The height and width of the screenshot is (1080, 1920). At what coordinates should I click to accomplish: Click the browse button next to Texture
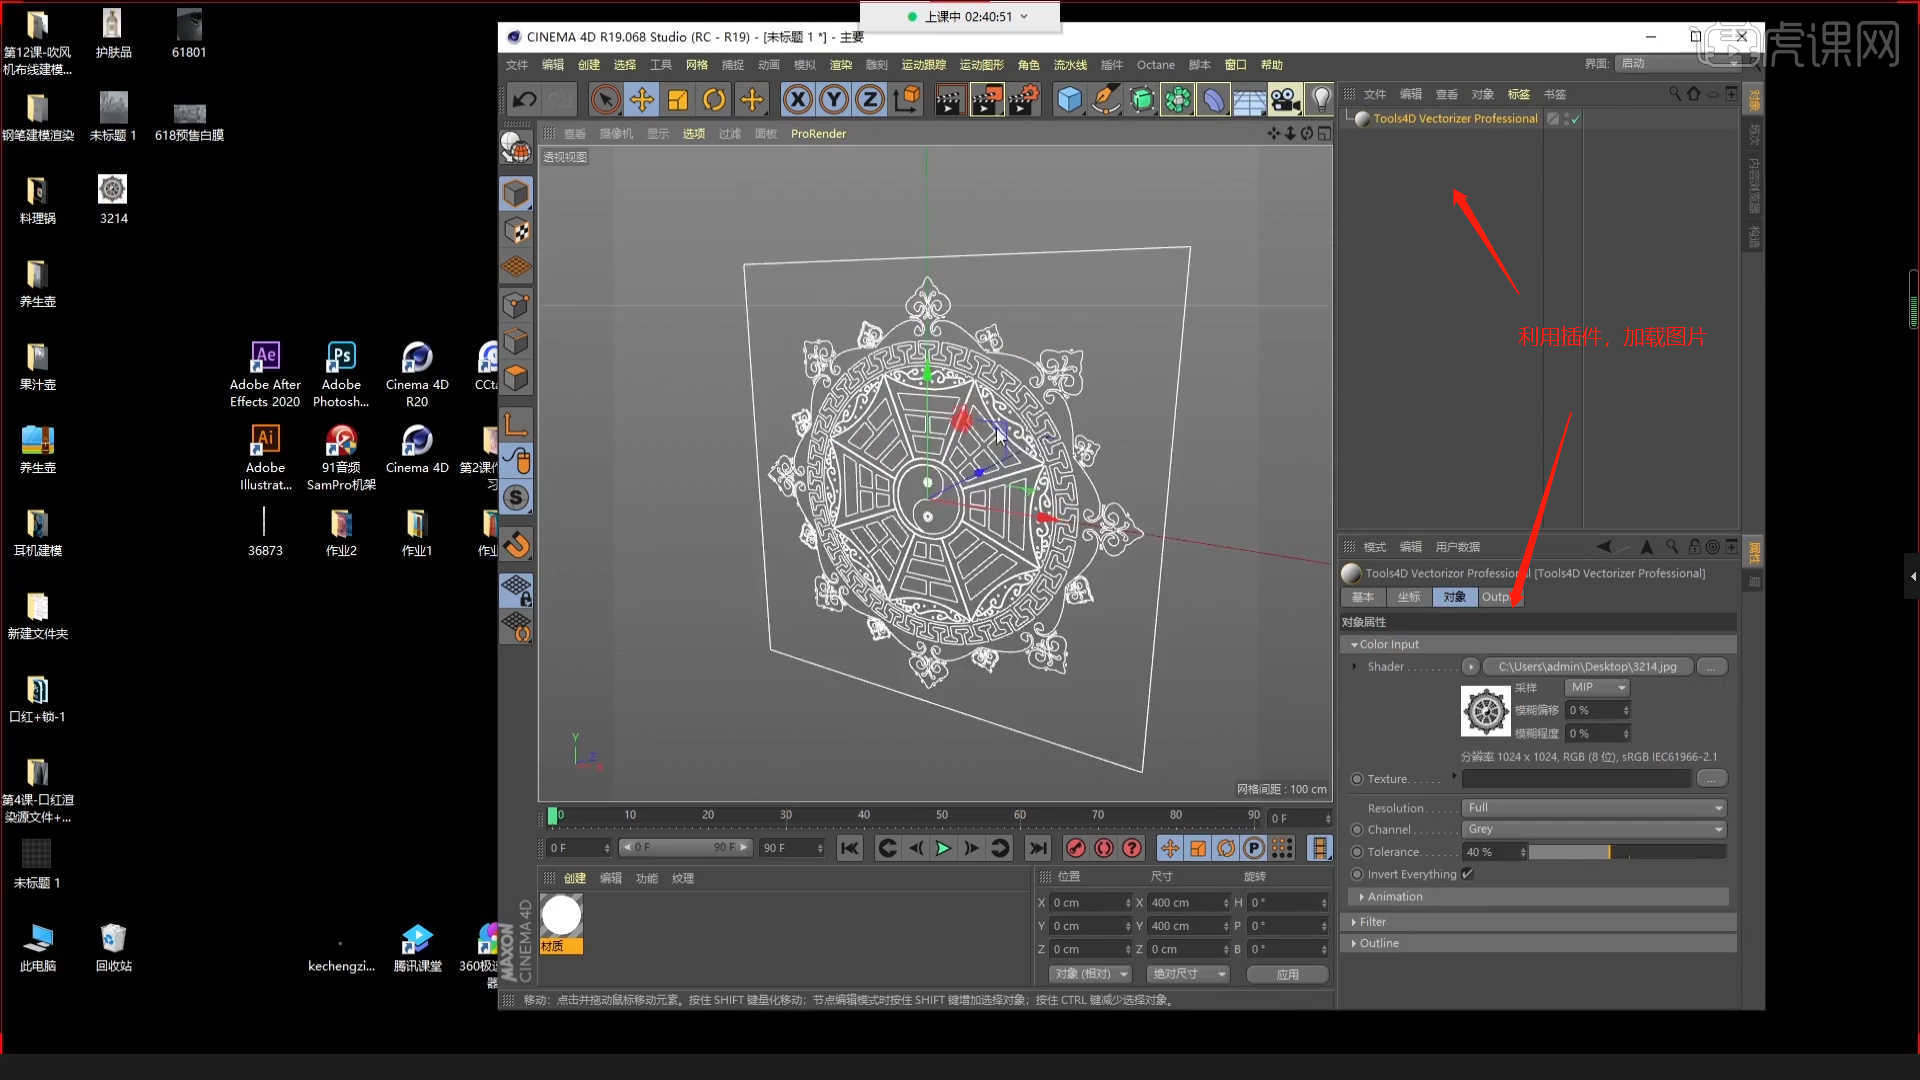[x=1712, y=779]
